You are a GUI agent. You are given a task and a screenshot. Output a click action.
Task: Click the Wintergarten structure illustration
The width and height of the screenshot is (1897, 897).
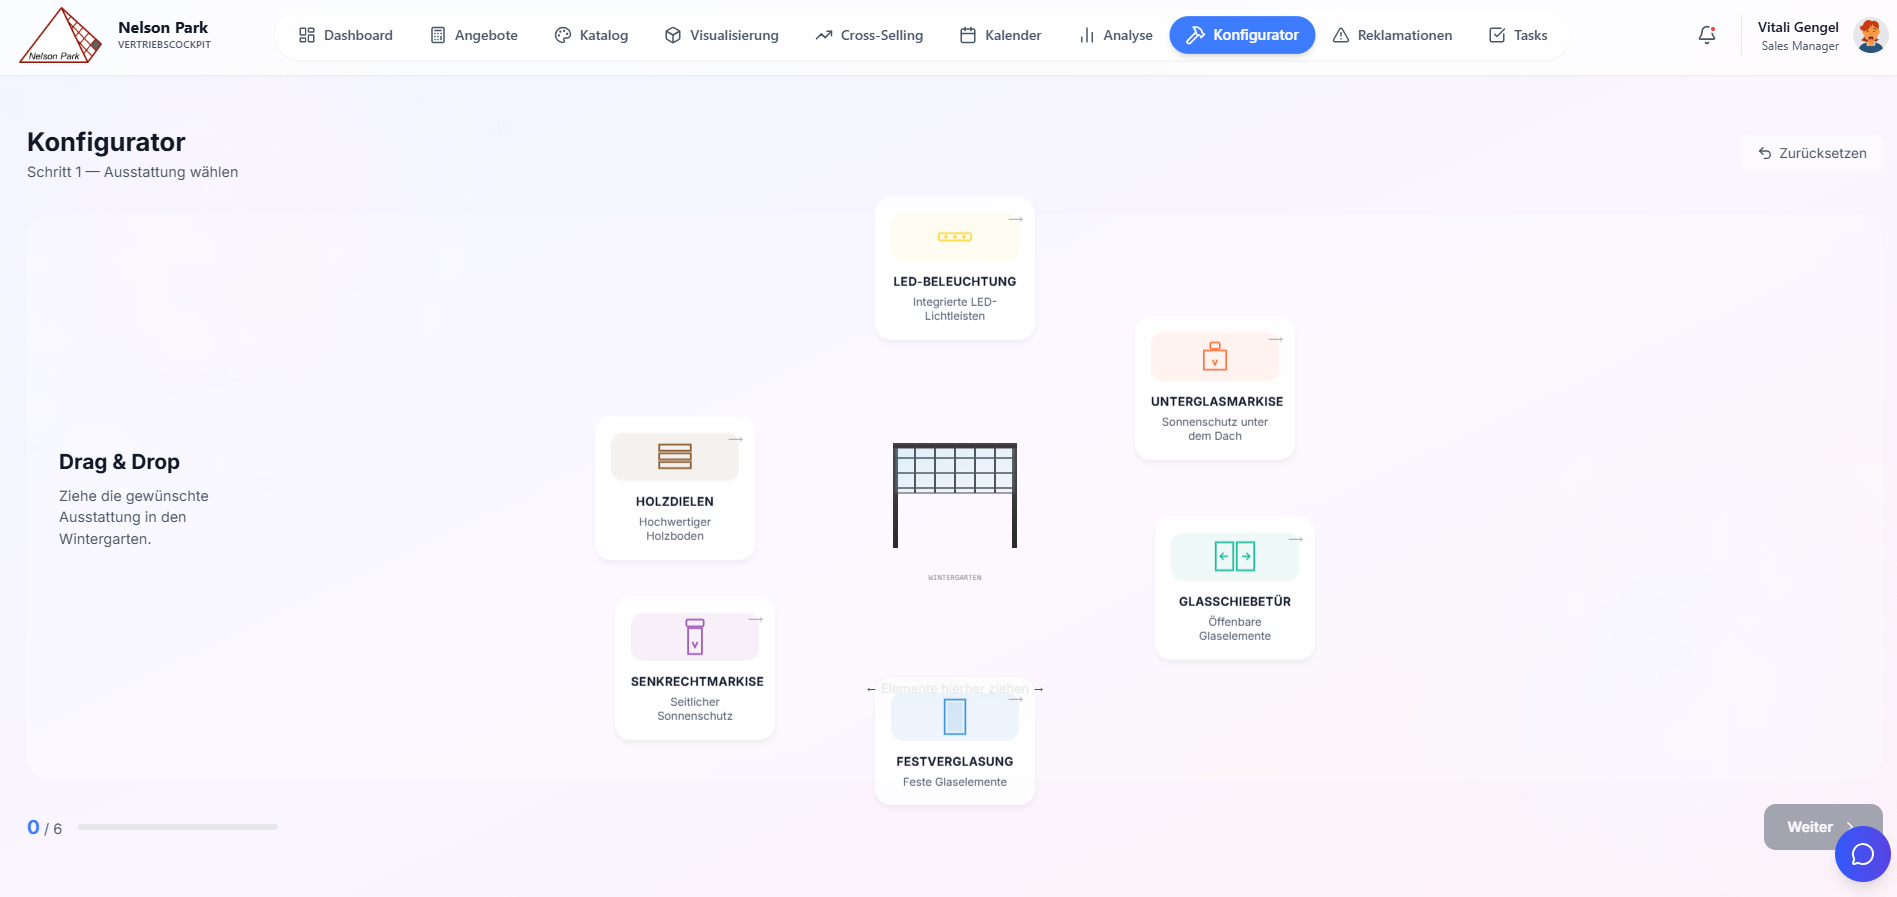click(x=955, y=495)
